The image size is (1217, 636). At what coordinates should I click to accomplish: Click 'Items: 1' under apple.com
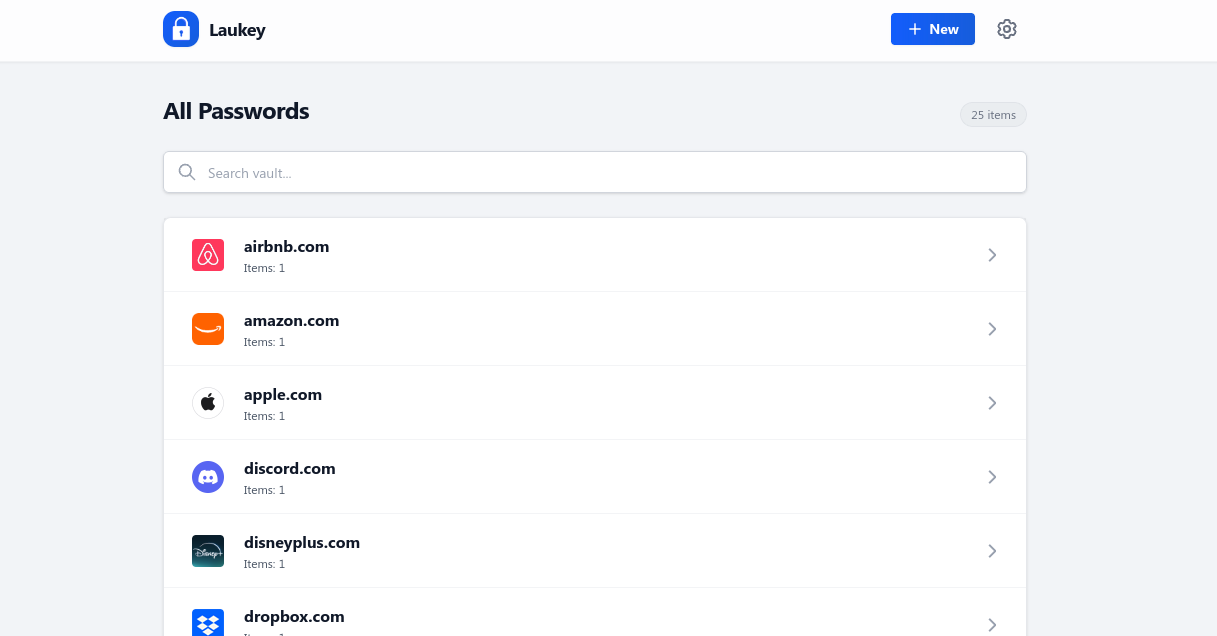(264, 416)
